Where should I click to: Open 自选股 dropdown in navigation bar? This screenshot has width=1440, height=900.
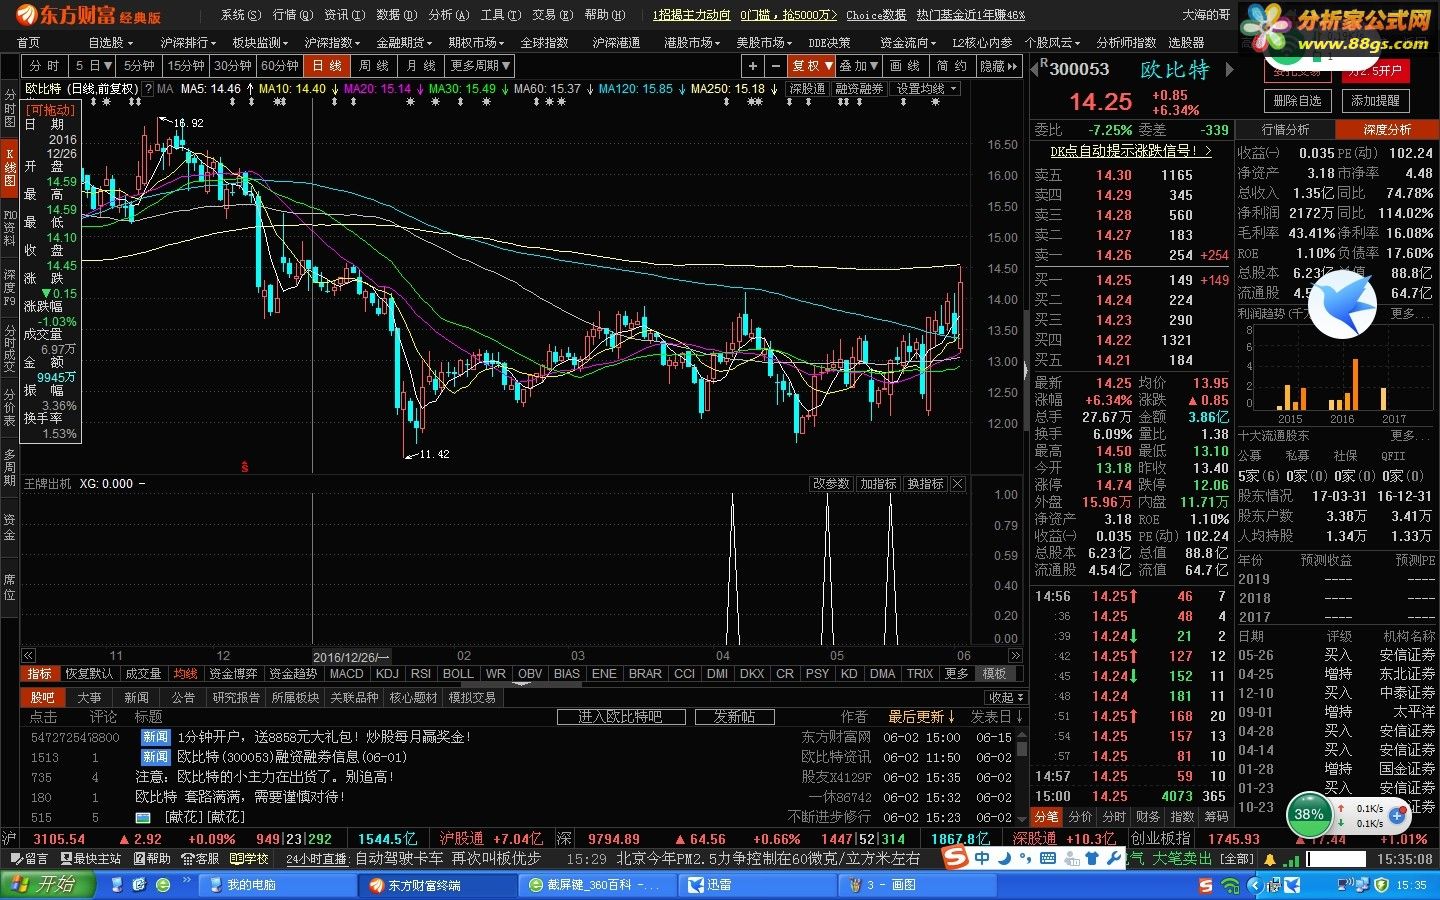[109, 43]
